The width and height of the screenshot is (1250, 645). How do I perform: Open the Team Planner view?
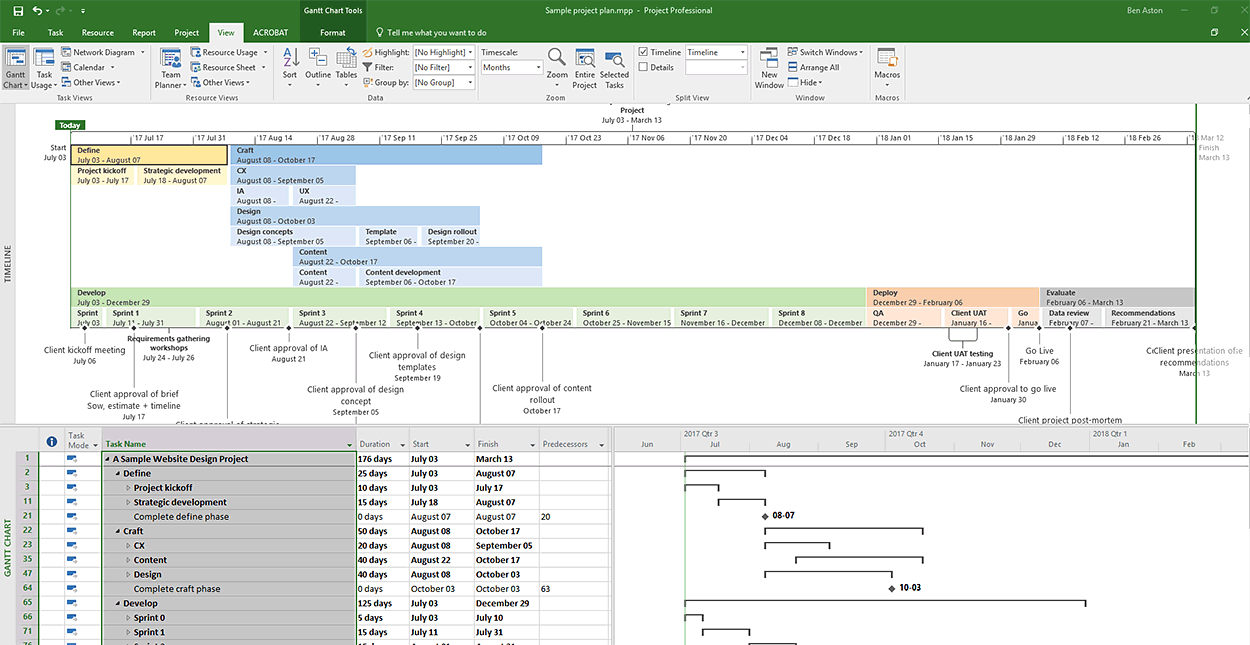[171, 68]
